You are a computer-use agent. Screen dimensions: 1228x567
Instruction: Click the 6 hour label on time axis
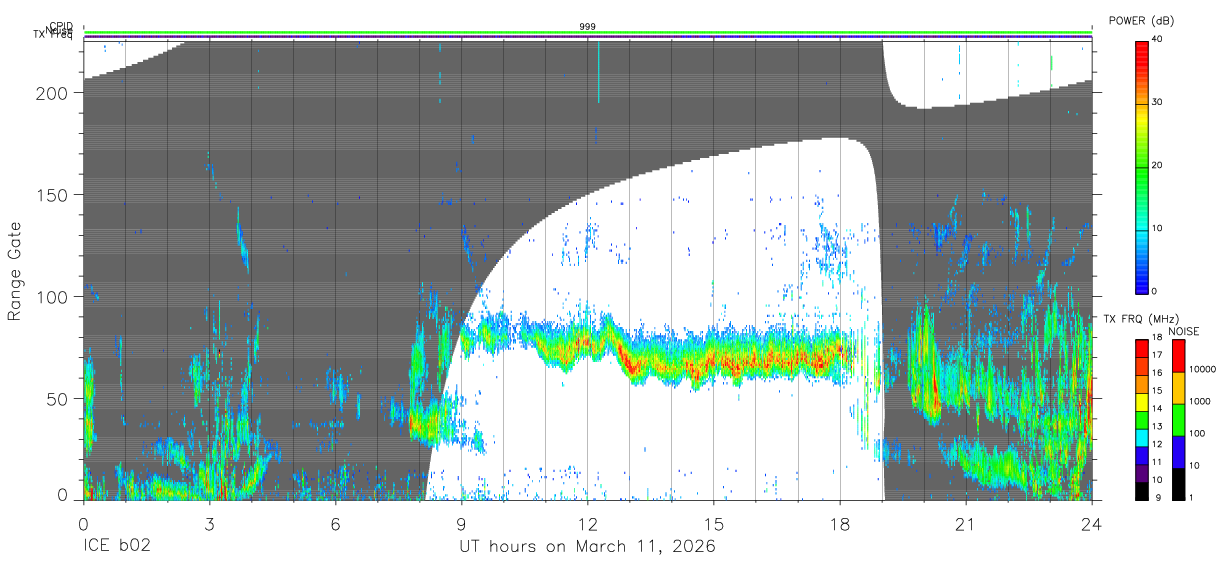[x=335, y=523]
